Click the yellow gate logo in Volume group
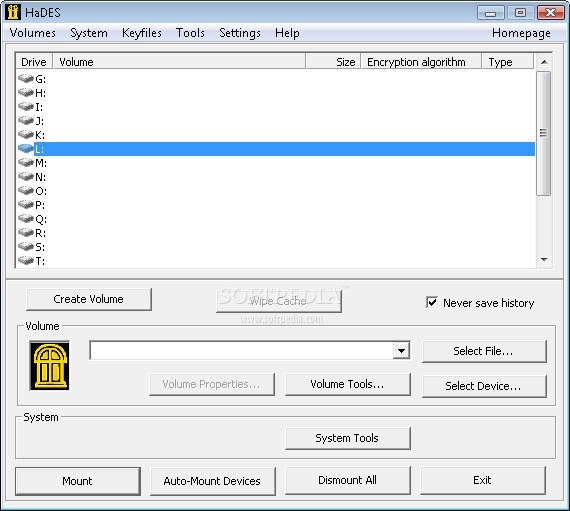The image size is (570, 511). tap(50, 365)
